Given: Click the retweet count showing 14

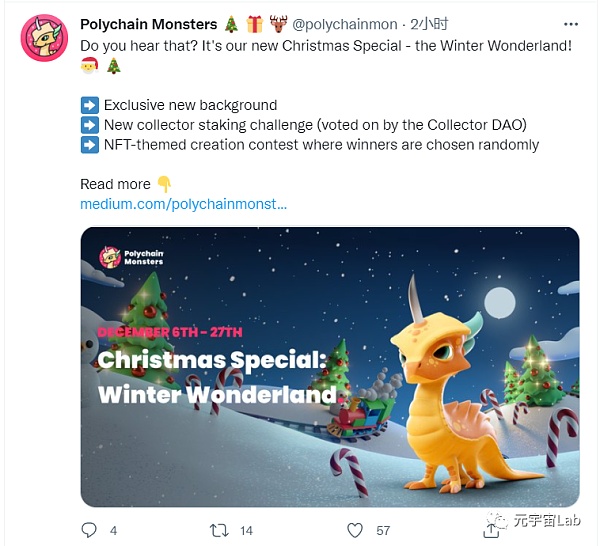Looking at the screenshot, I should (246, 530).
